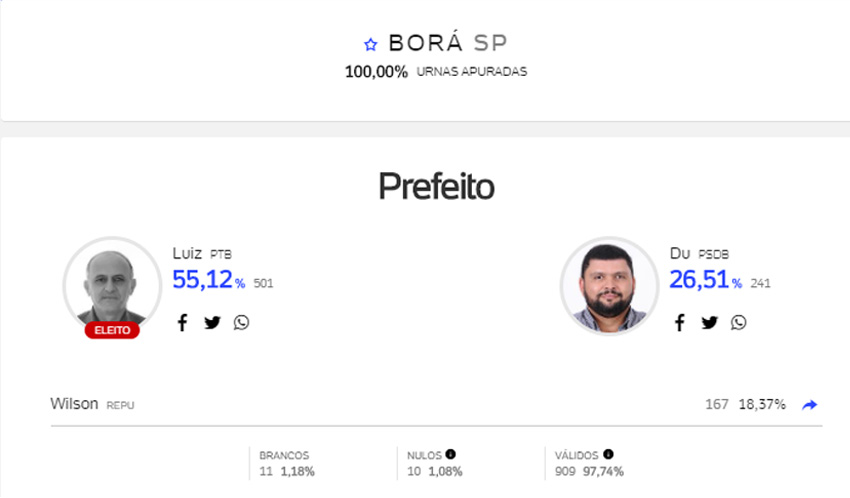Screen dimensions: 850x498
Task: Open the info icon next to NULOS
Action: point(450,454)
